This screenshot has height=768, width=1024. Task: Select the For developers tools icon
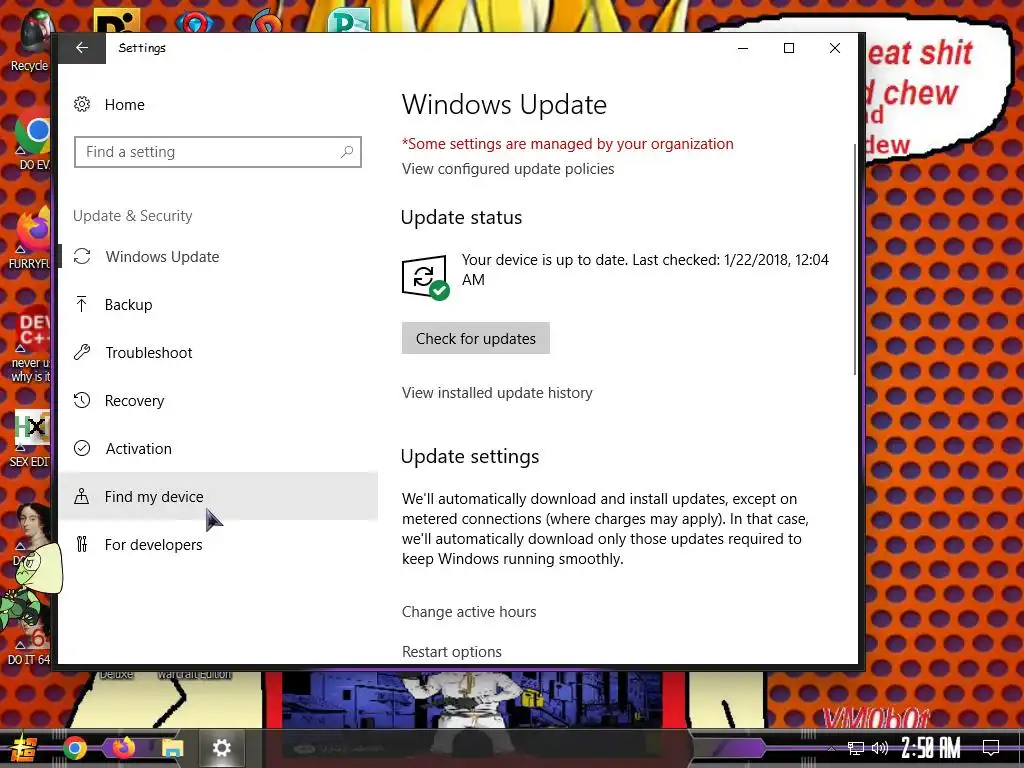coord(82,544)
